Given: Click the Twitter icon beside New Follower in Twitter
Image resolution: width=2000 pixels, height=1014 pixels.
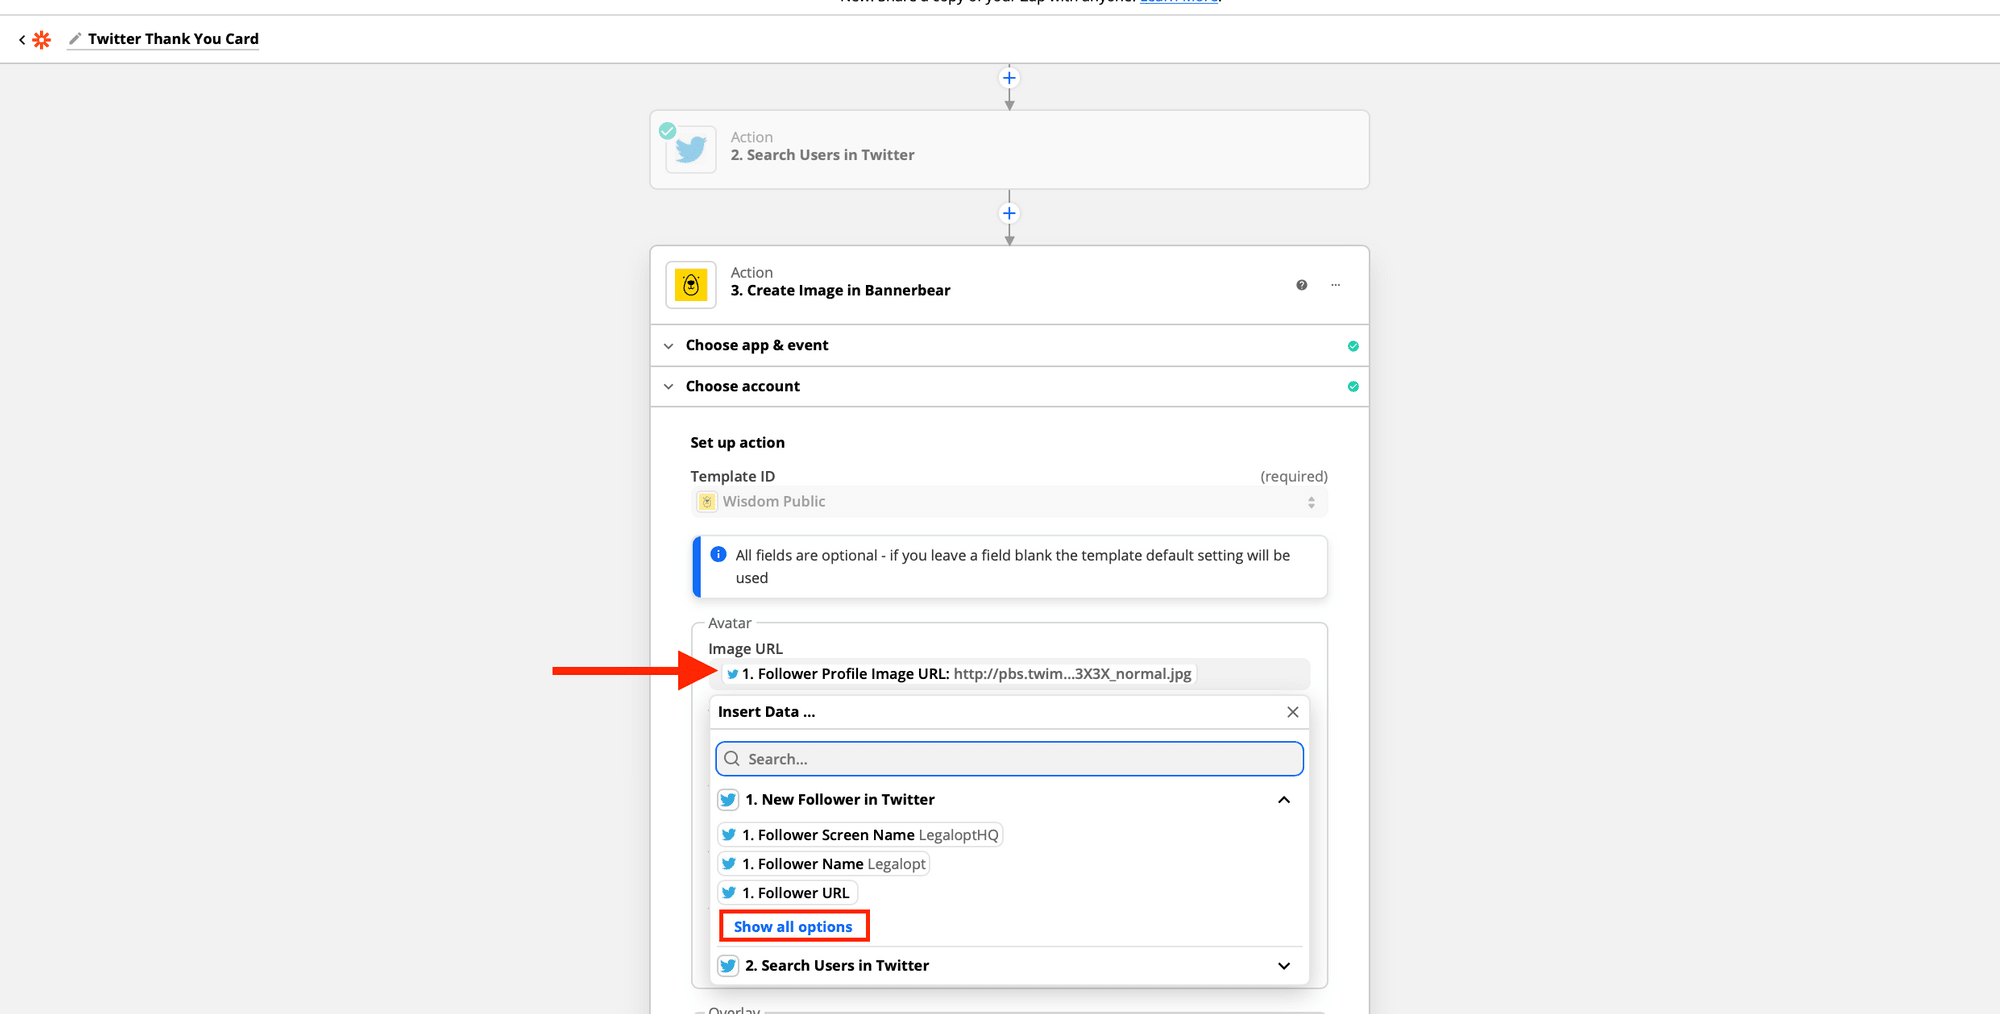Looking at the screenshot, I should 728,800.
